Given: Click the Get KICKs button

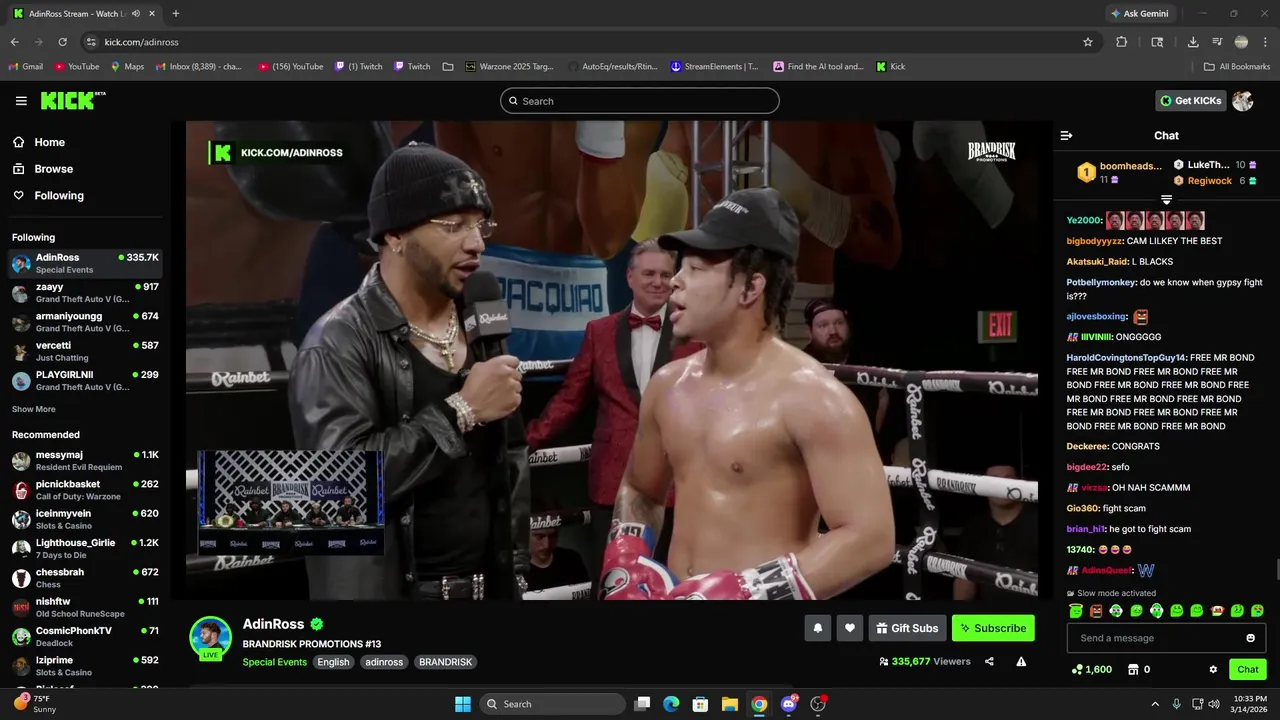Looking at the screenshot, I should (x=1191, y=101).
